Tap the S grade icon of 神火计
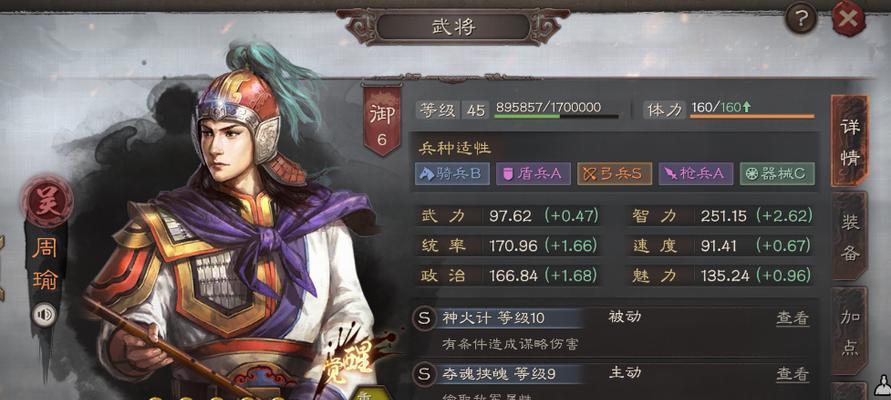Screen dimensions: 891x400 [x=423, y=318]
